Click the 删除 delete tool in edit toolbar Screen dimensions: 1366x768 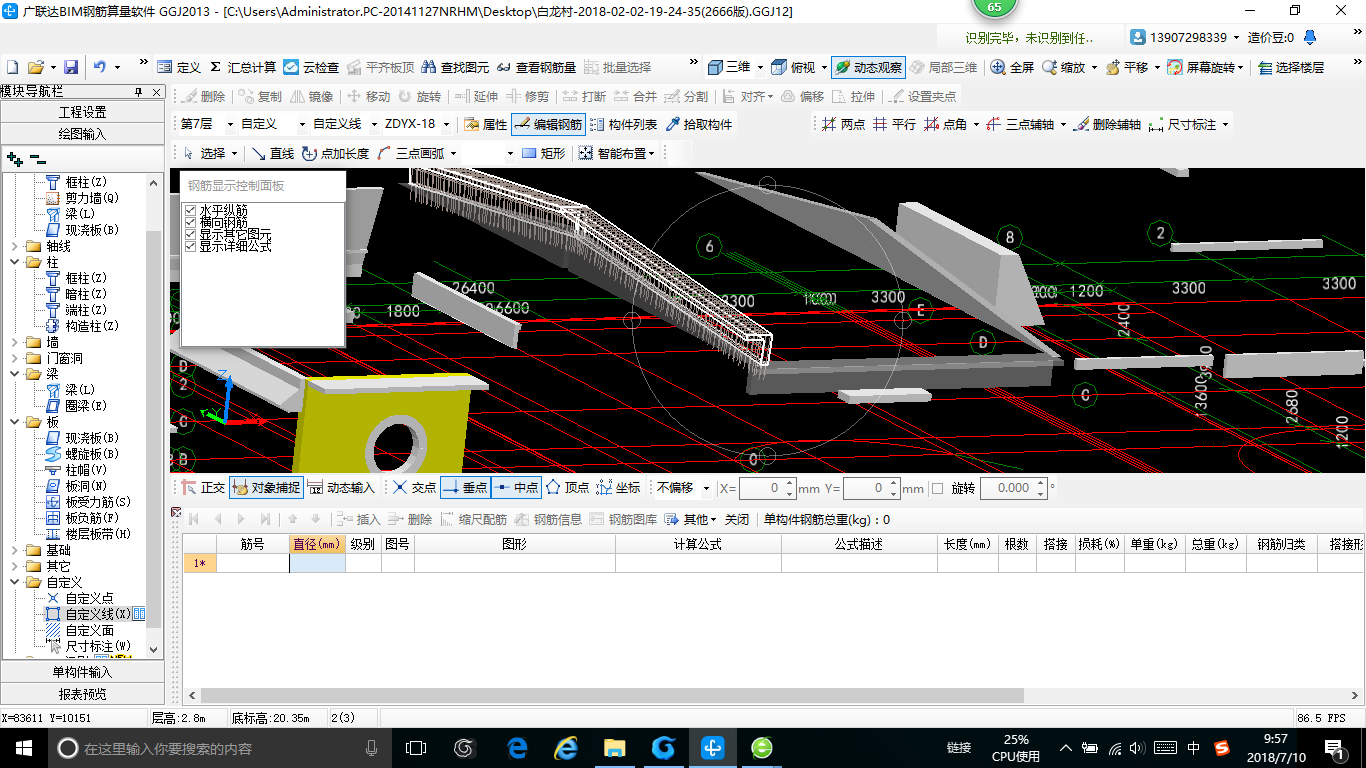(x=204, y=96)
